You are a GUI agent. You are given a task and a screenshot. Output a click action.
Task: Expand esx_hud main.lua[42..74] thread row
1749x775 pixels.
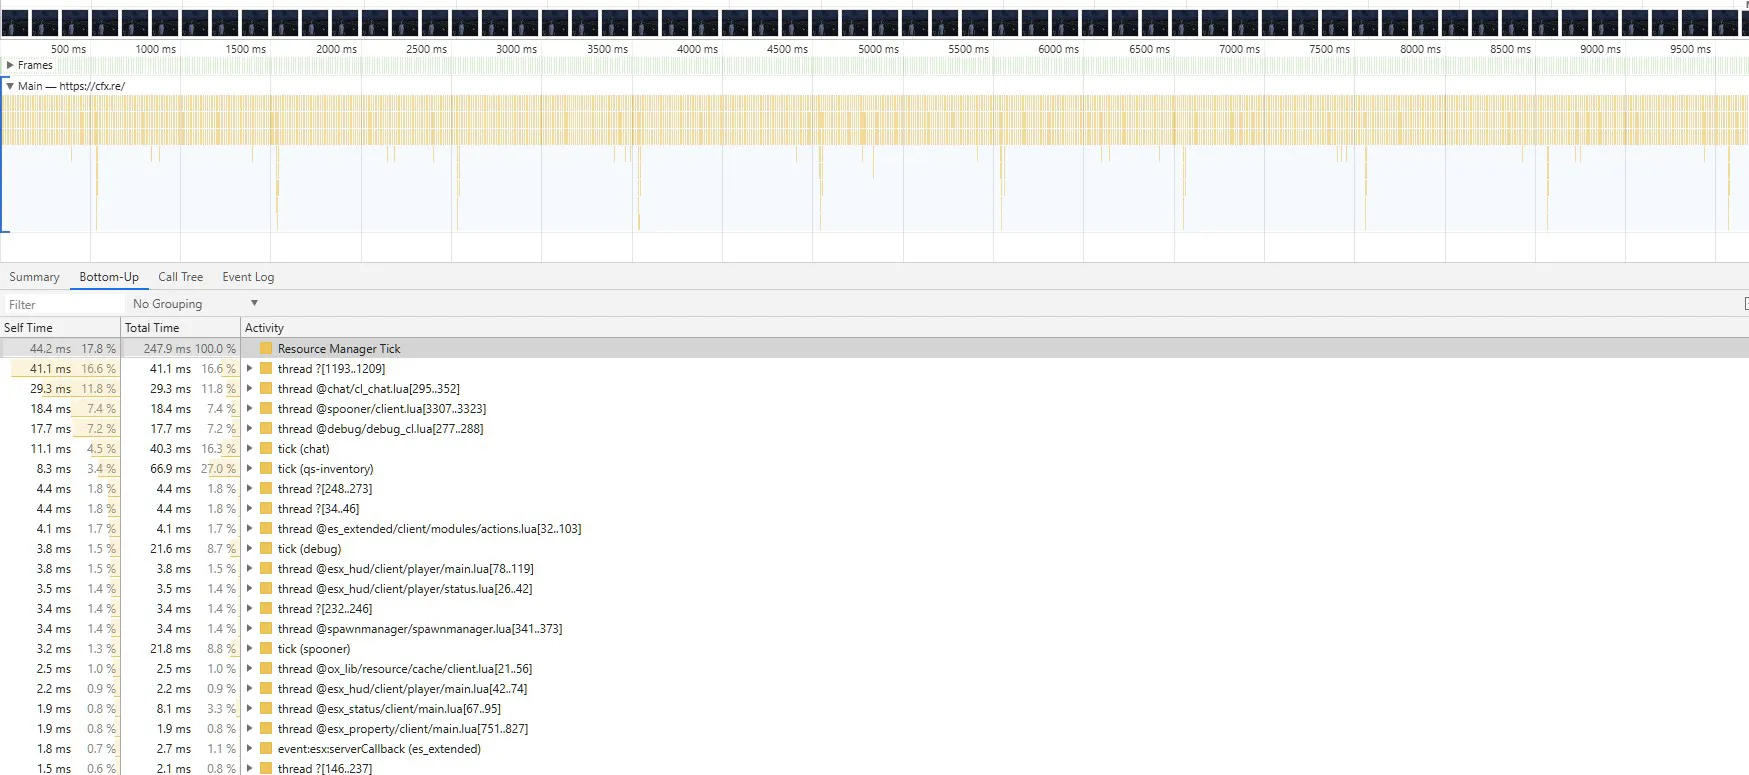(250, 689)
